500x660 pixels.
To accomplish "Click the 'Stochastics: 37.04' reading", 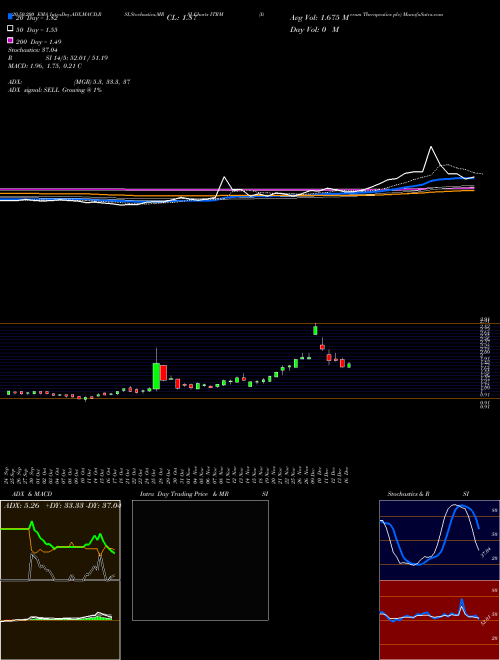I will (32, 50).
